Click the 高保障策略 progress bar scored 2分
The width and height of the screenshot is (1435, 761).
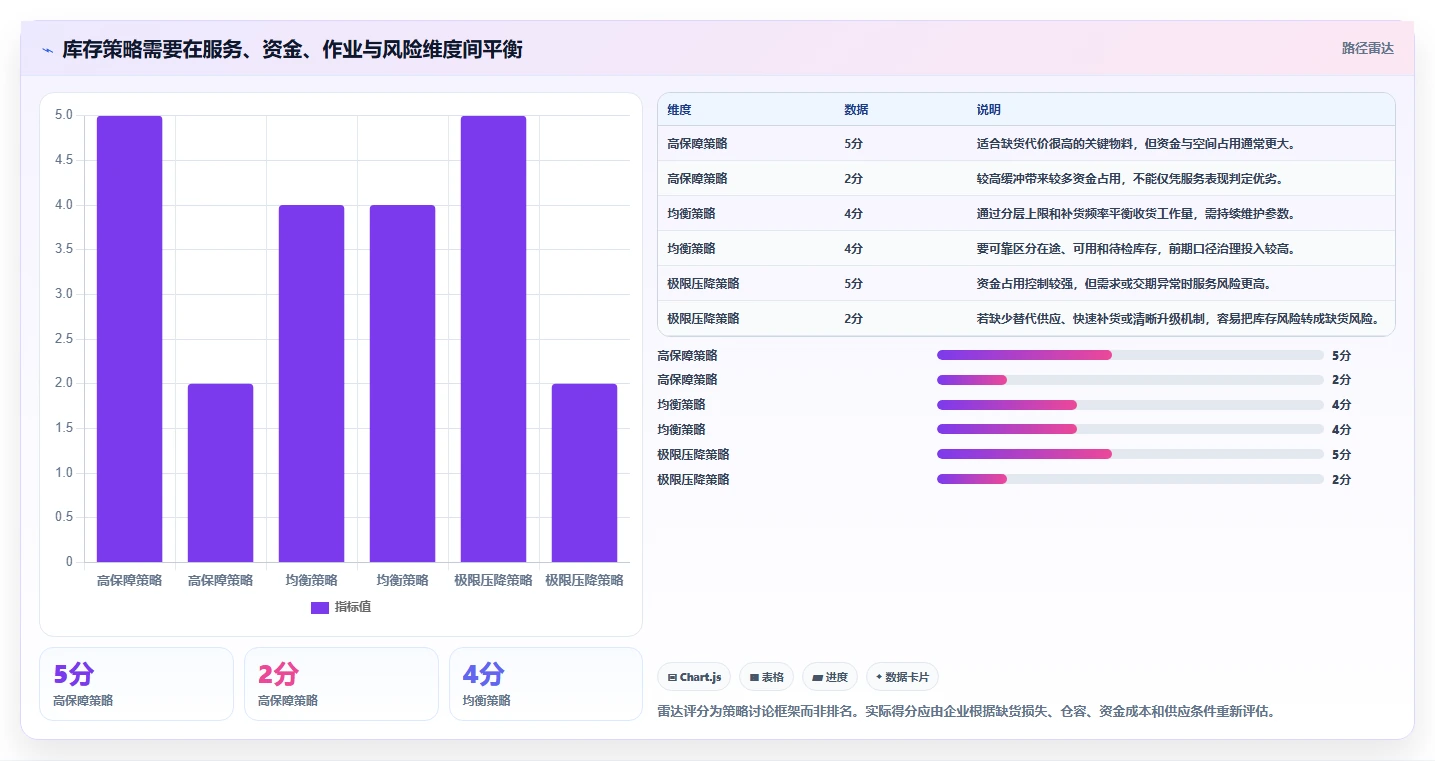(x=1130, y=380)
